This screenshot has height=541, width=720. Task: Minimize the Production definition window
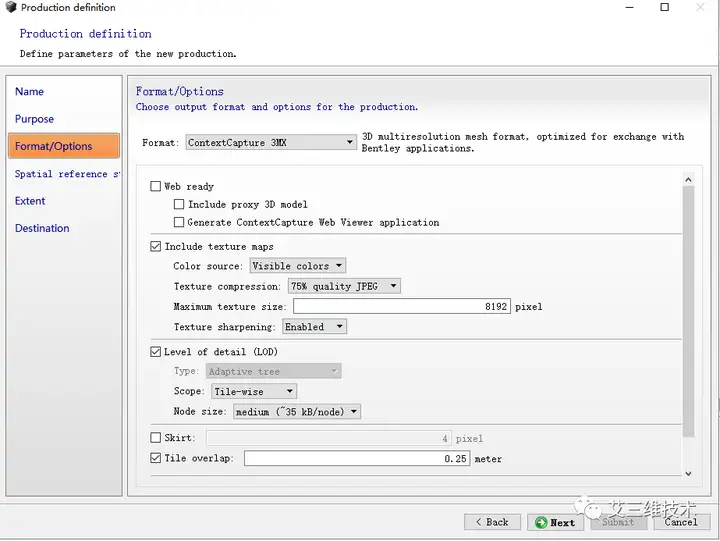tap(630, 7)
